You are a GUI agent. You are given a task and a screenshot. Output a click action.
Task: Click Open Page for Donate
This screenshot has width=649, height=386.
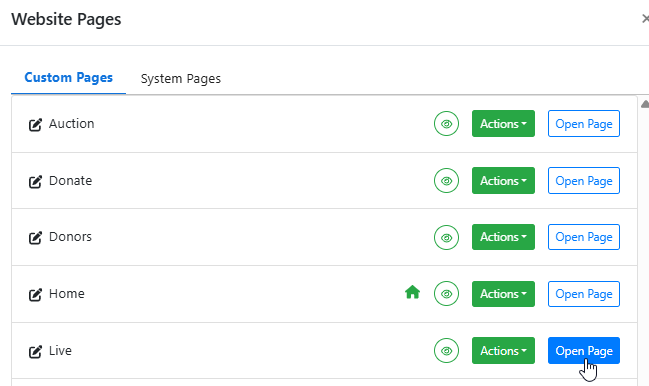pos(584,181)
